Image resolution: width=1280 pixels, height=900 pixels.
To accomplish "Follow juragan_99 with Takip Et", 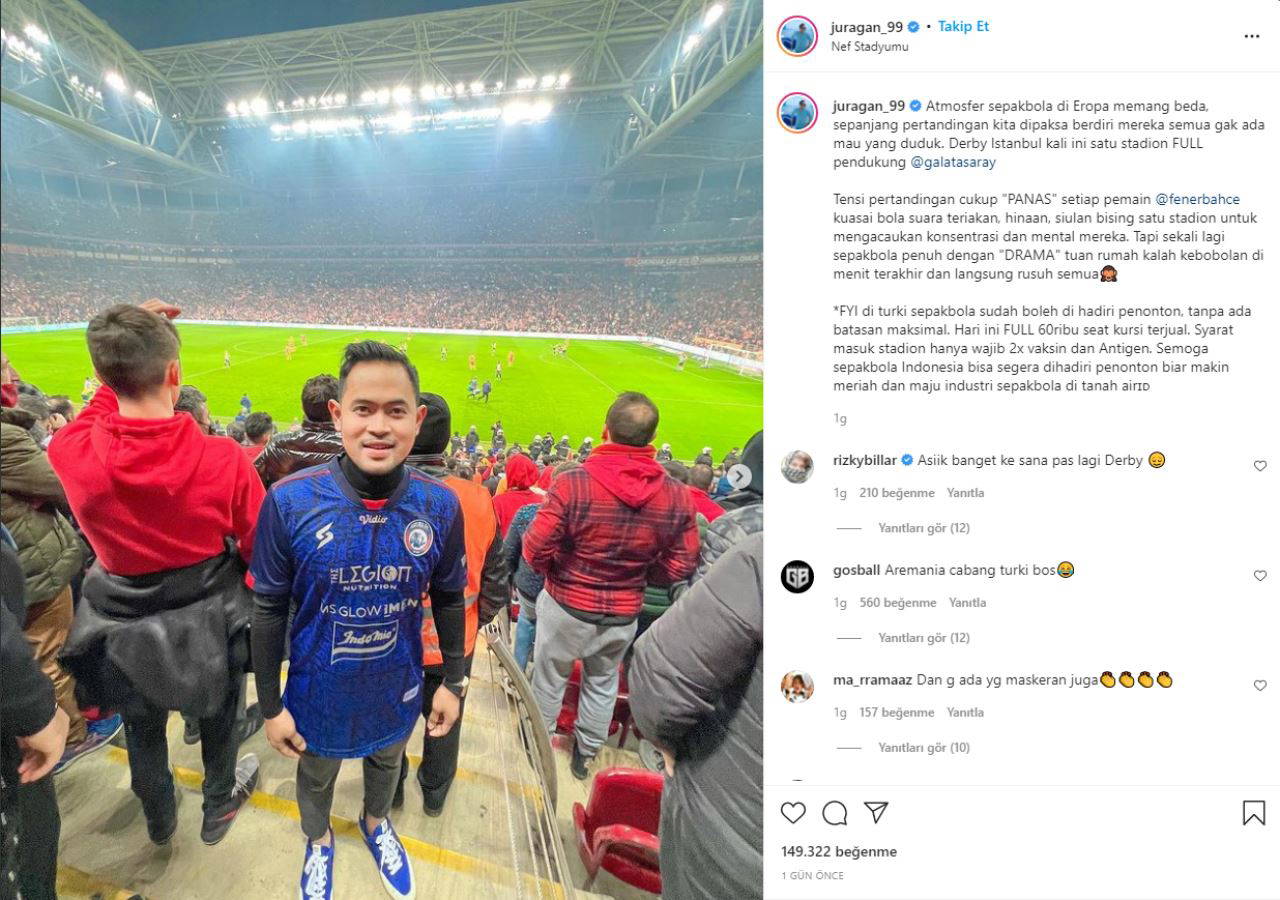I will coord(963,27).
